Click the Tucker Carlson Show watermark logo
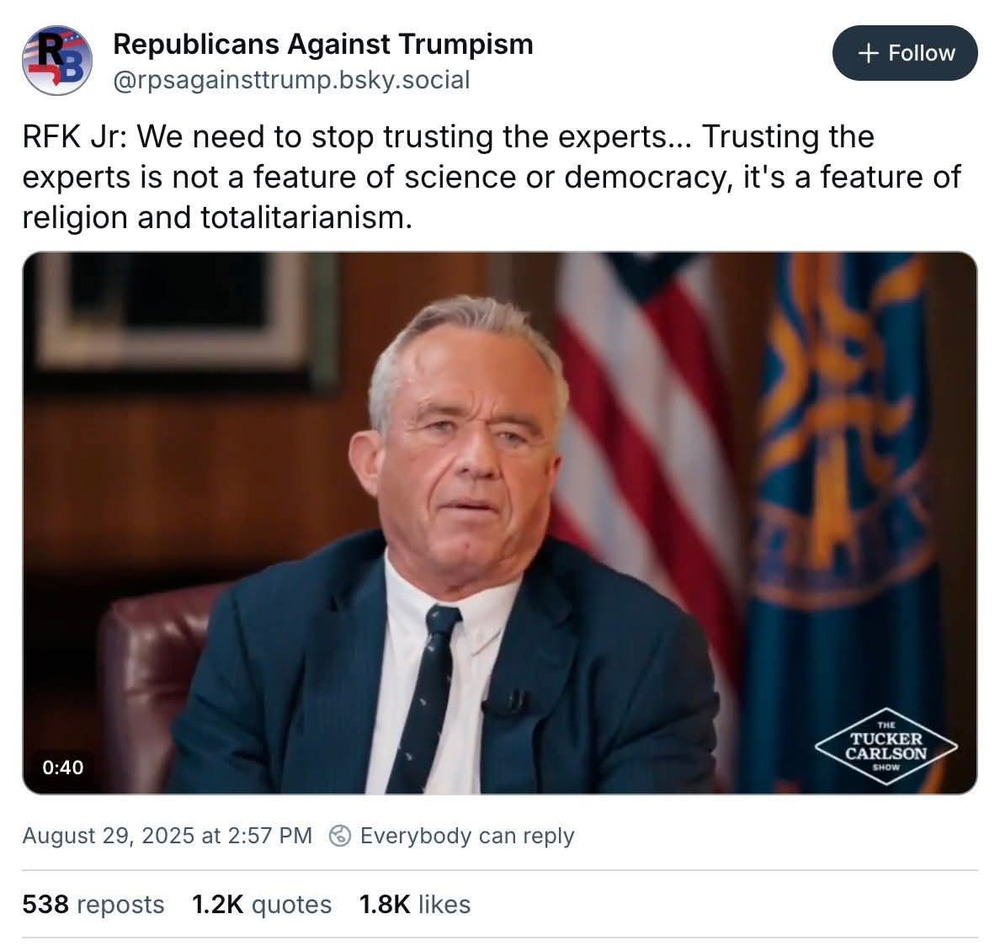Screen dimensions: 1000x951 tap(886, 746)
